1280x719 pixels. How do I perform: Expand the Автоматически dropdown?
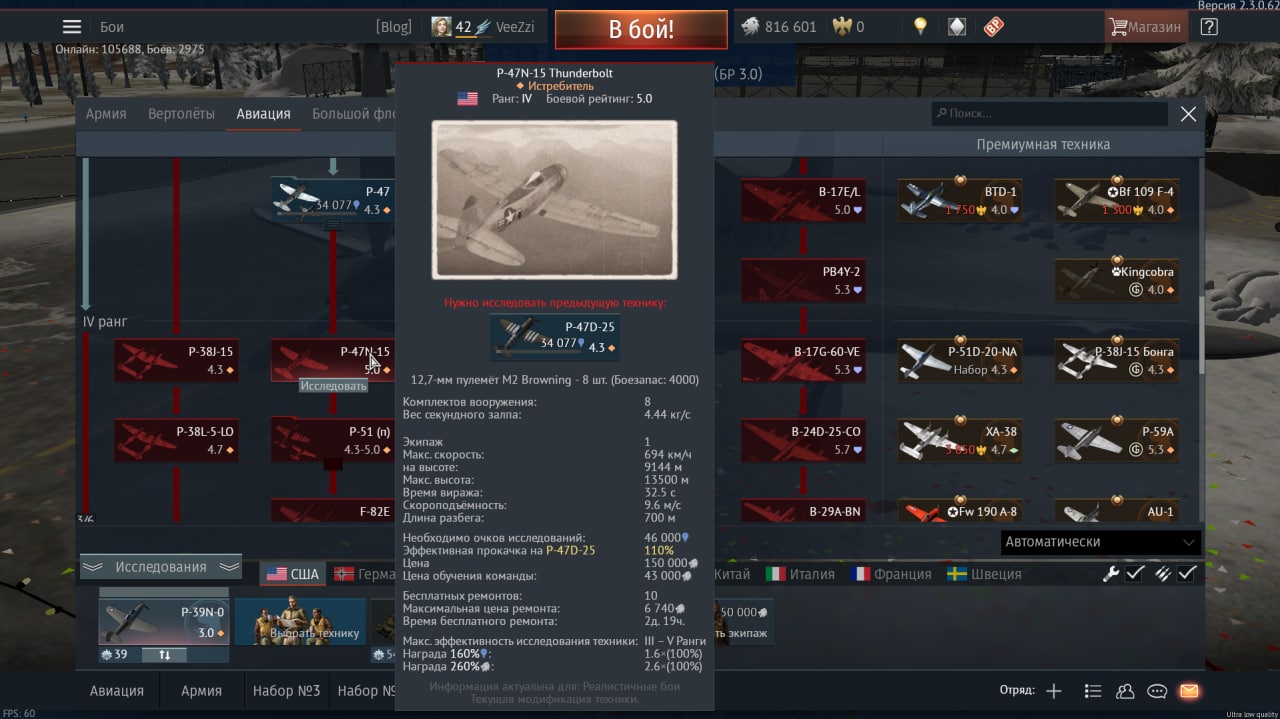pyautogui.click(x=1100, y=542)
